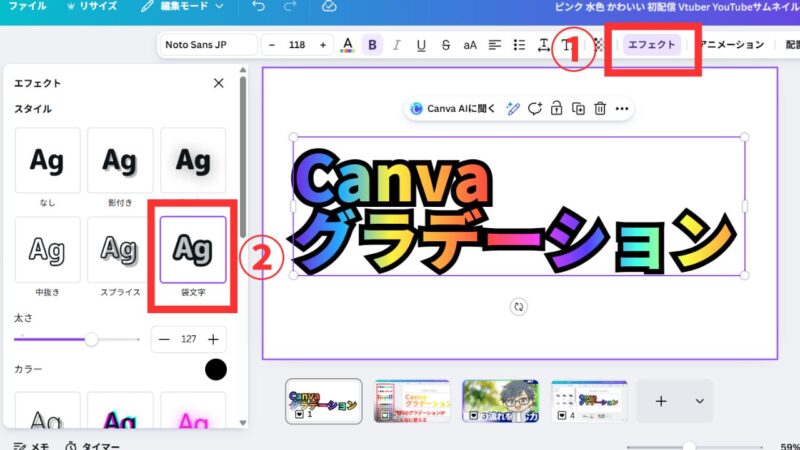Select page 4 thumbnail
Image resolution: width=800 pixels, height=450 pixels.
point(589,402)
